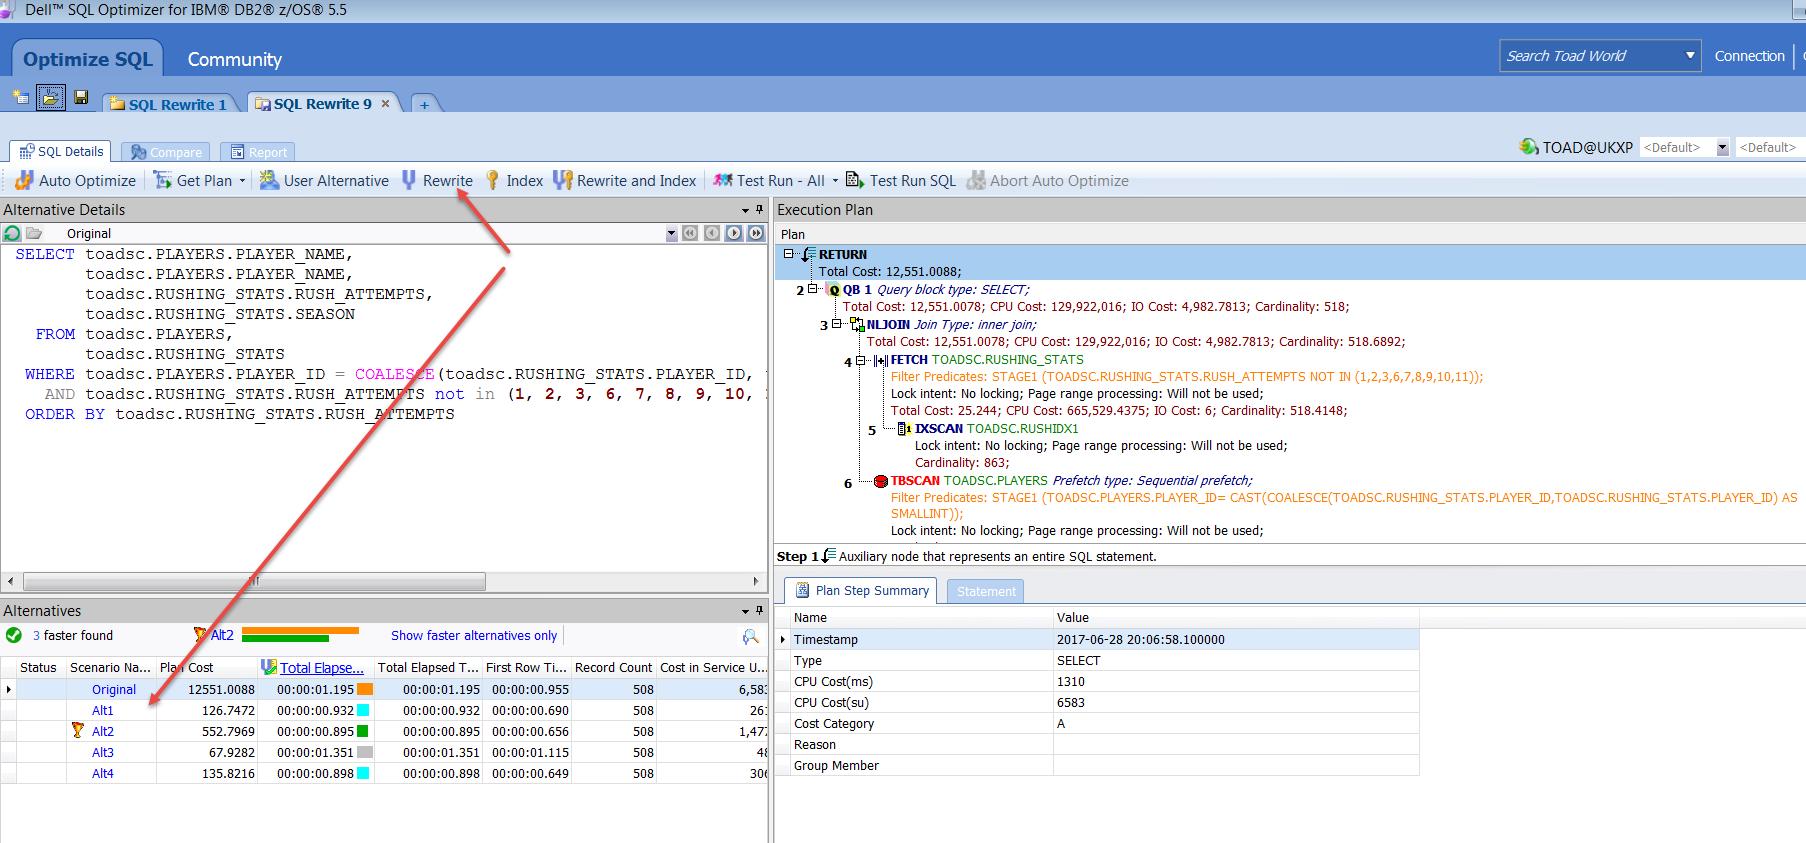Open the Test Run - All dropdown arrow

point(835,181)
